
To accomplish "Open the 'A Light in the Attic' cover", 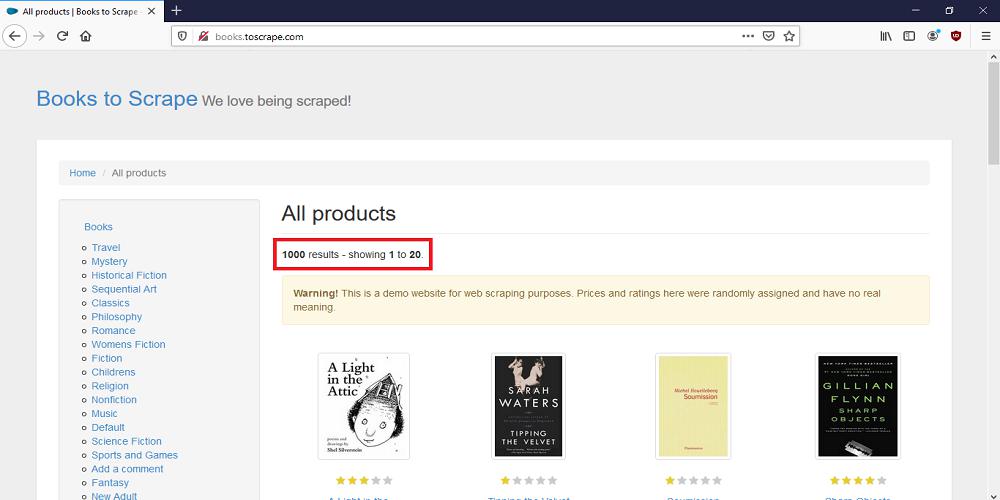I will tap(363, 405).
